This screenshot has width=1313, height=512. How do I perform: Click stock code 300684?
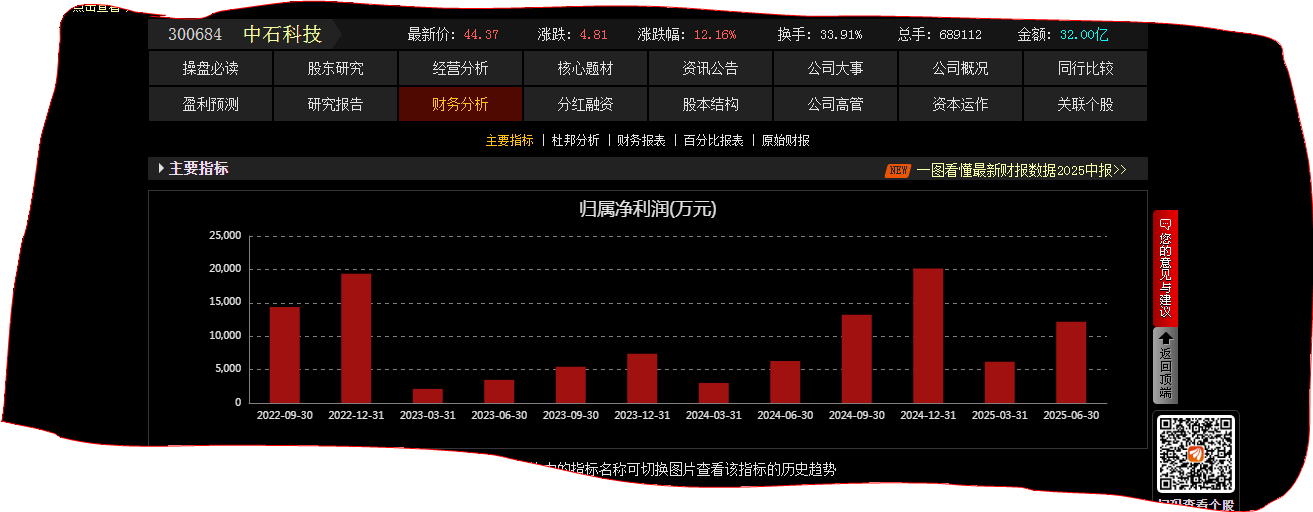(195, 35)
